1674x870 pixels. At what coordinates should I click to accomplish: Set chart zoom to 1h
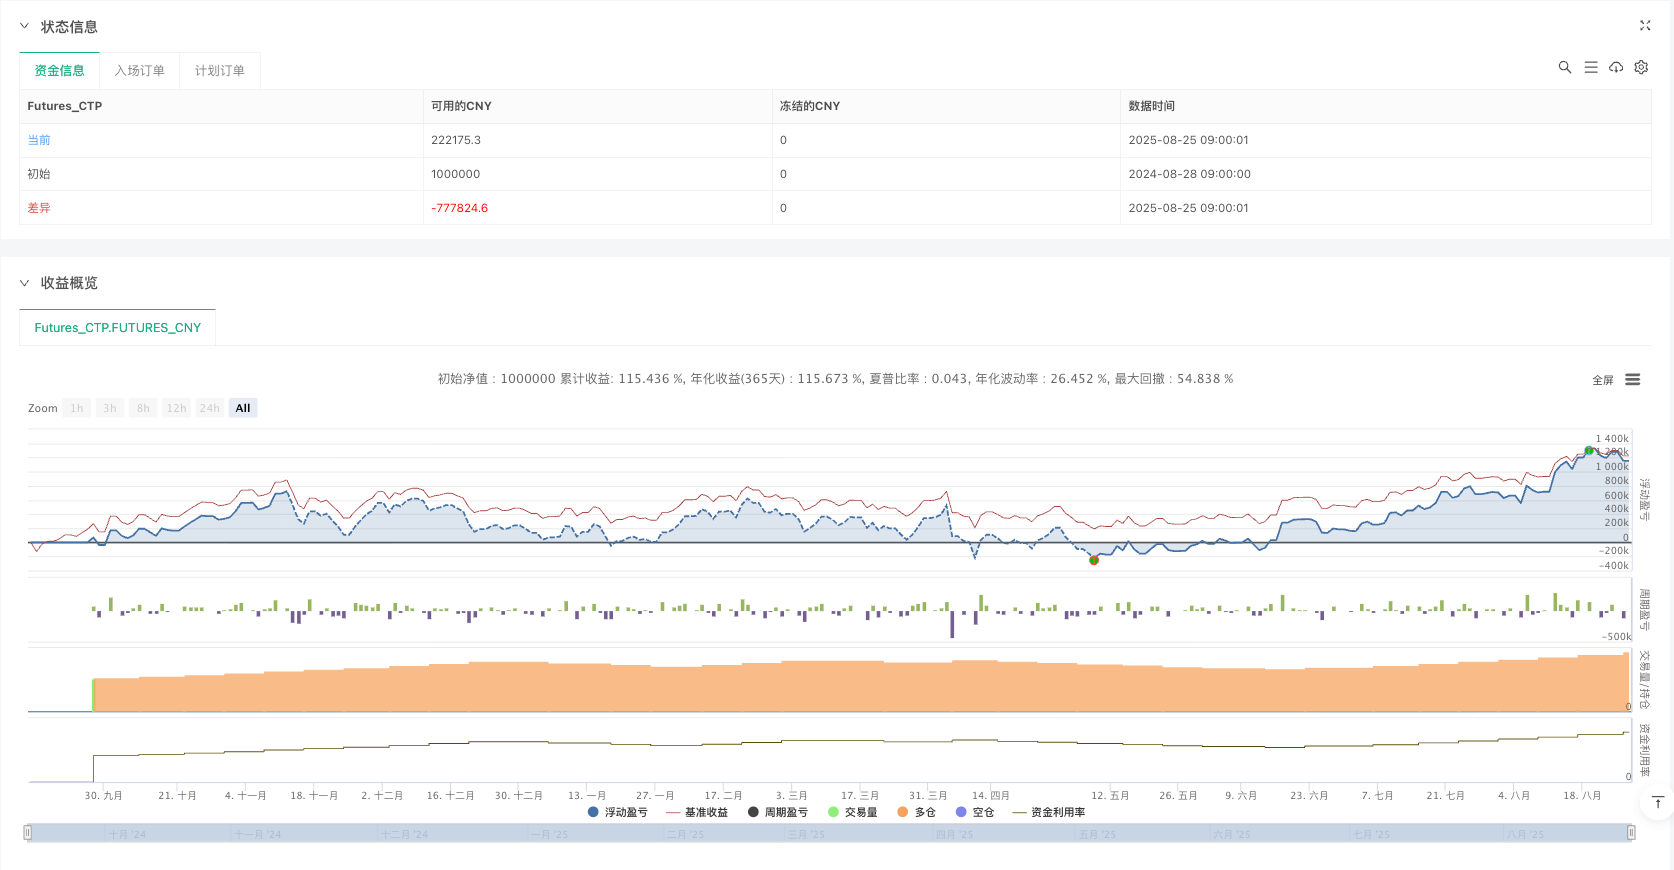[x=77, y=408]
